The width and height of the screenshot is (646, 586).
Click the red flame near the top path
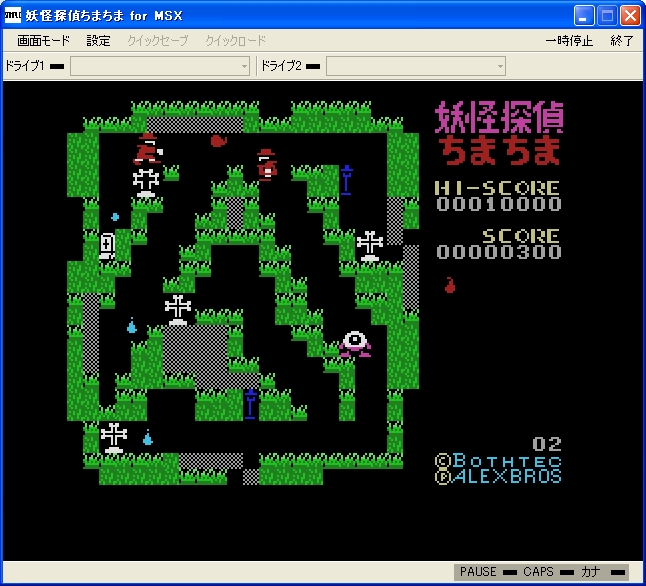point(218,141)
